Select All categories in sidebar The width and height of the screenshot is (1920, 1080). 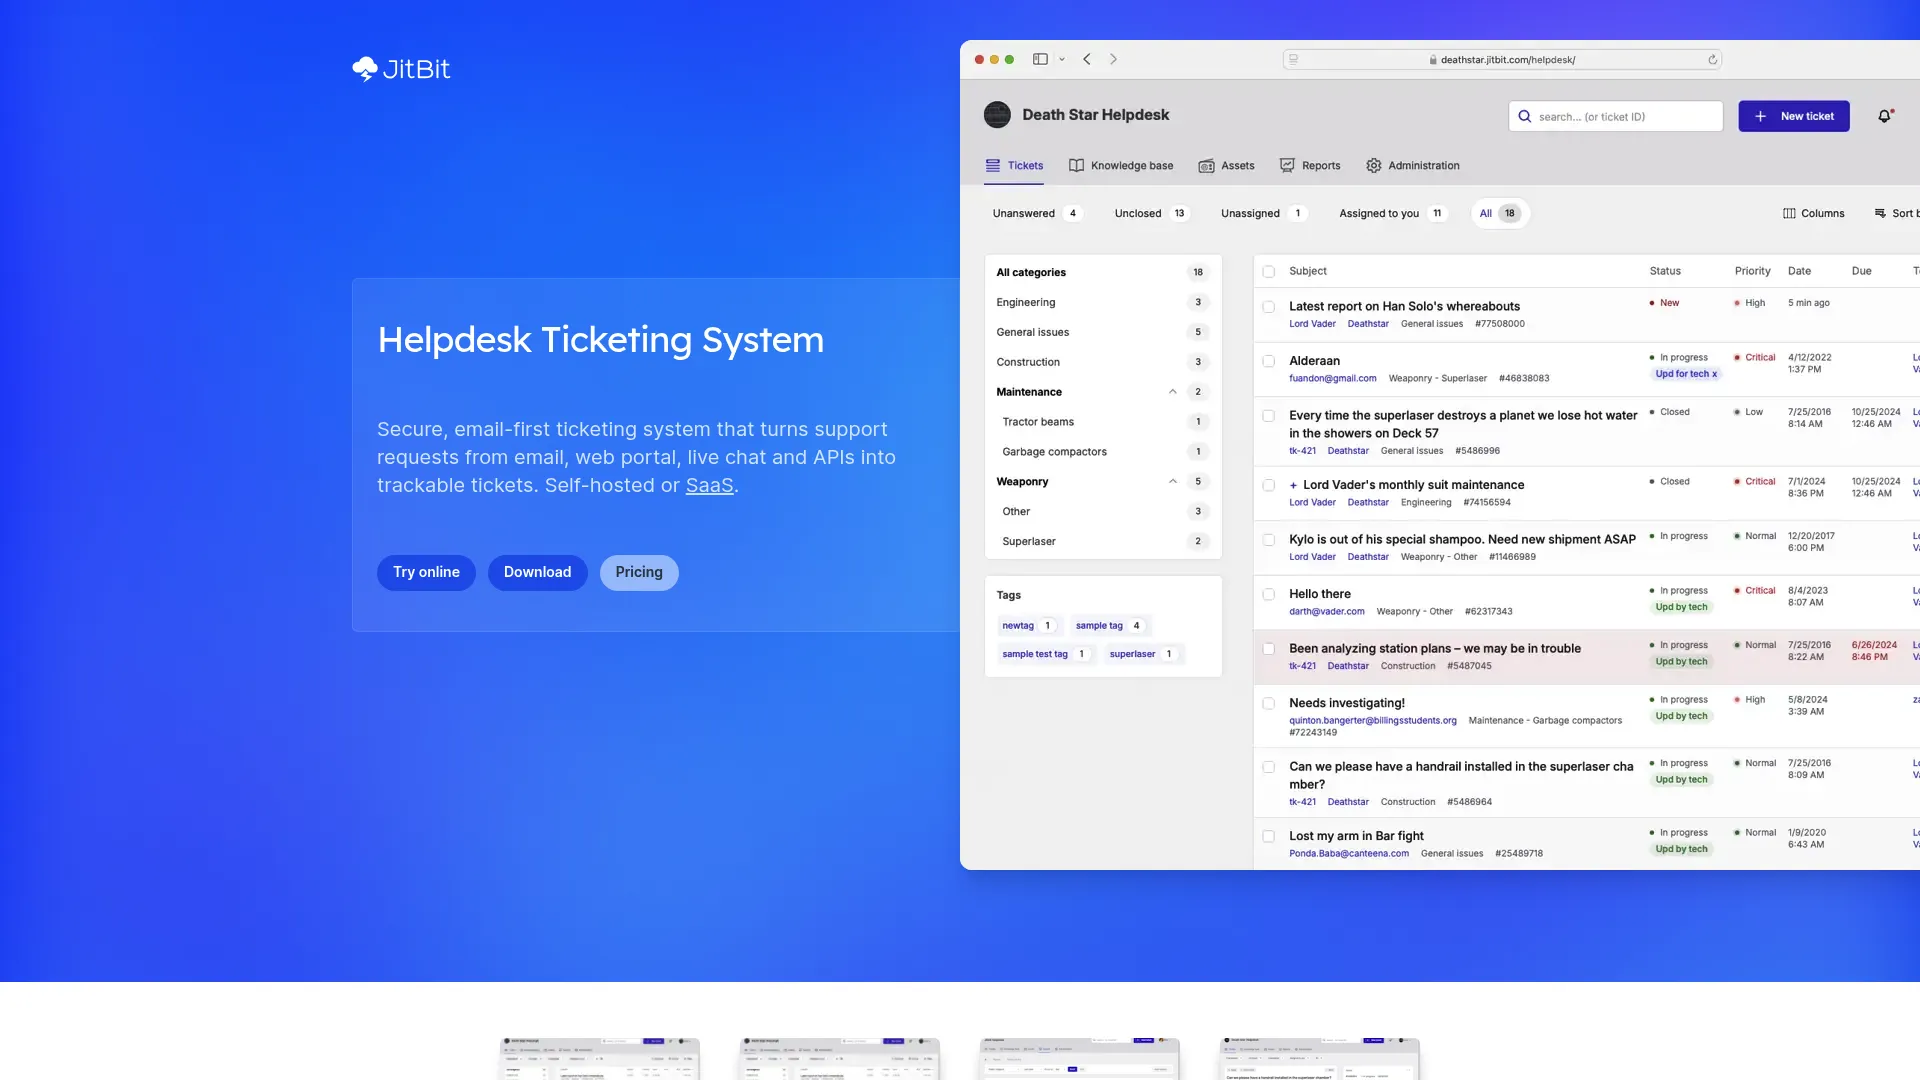1103,272
